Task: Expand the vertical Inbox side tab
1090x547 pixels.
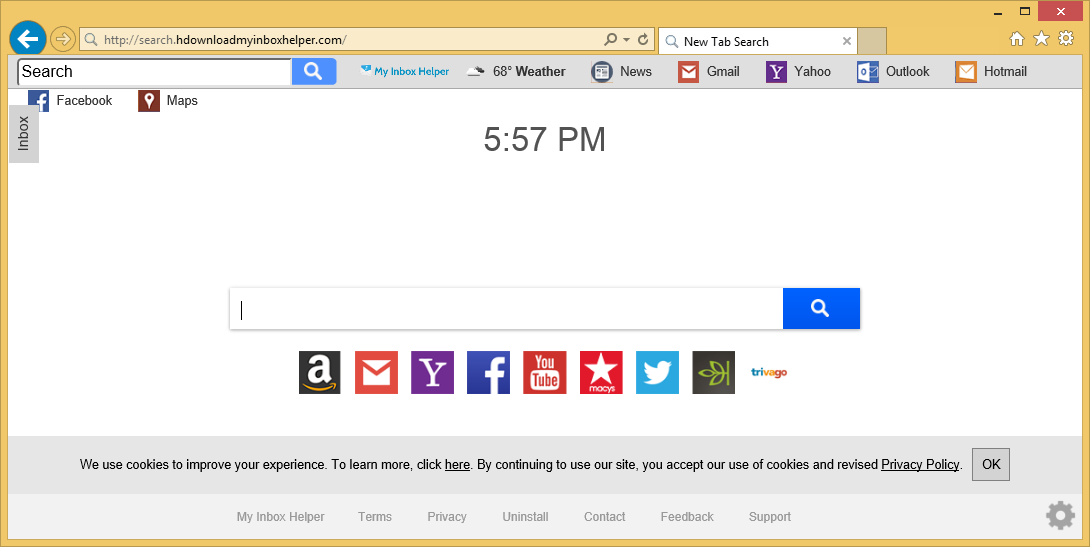Action: pos(24,133)
